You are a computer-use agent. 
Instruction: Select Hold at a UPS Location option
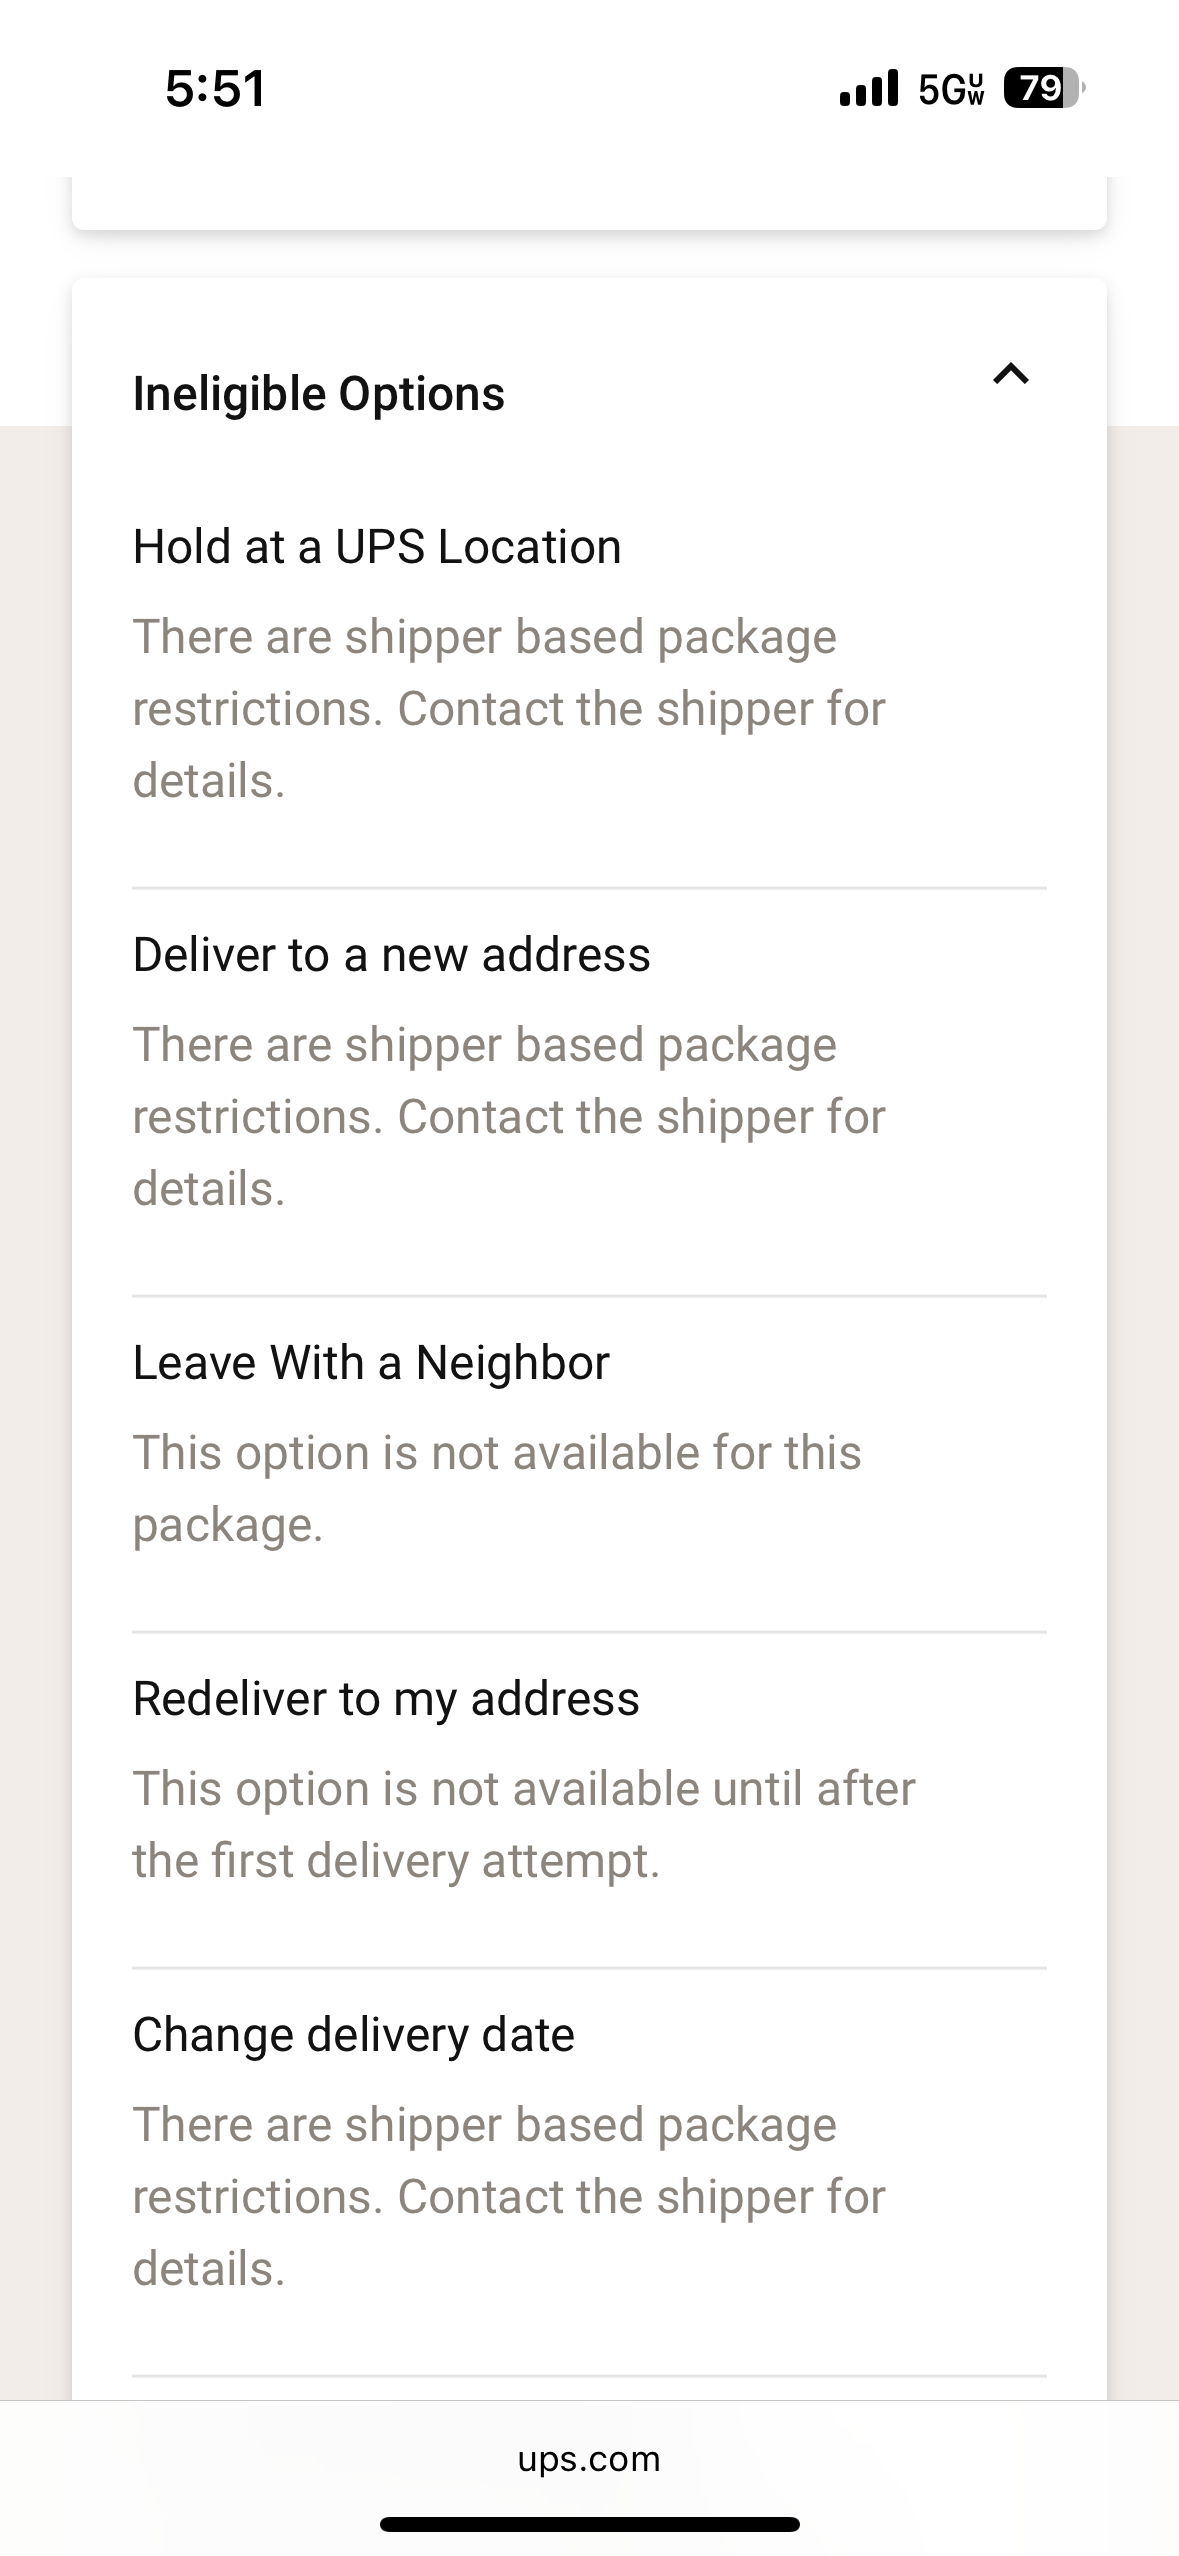(377, 547)
